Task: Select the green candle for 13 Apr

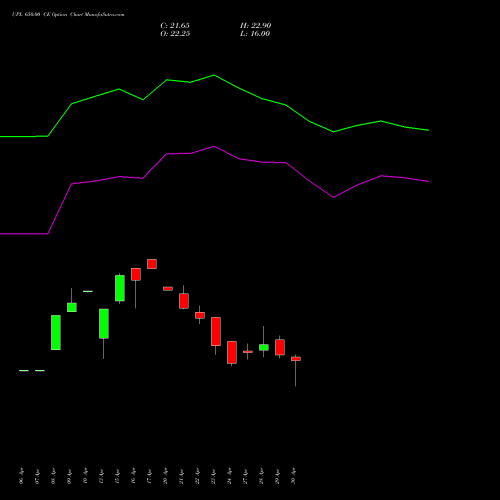Action: click(104, 324)
